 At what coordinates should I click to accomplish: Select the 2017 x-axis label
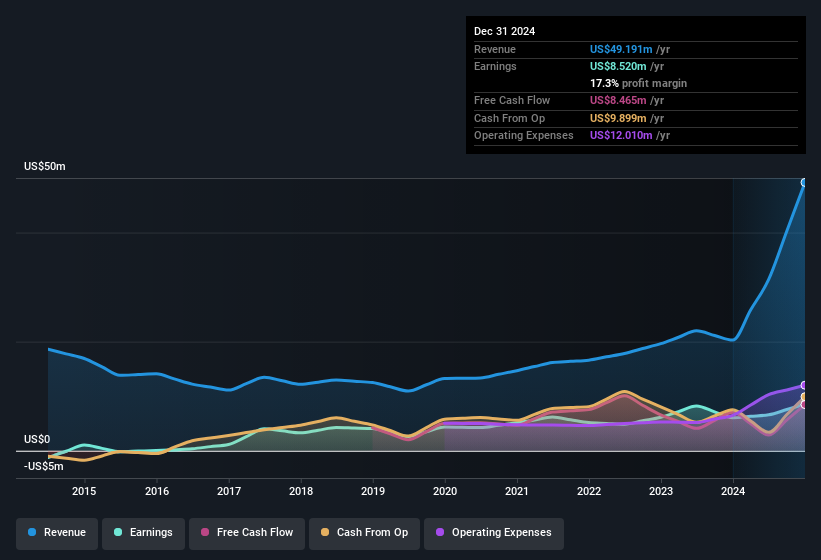229,491
